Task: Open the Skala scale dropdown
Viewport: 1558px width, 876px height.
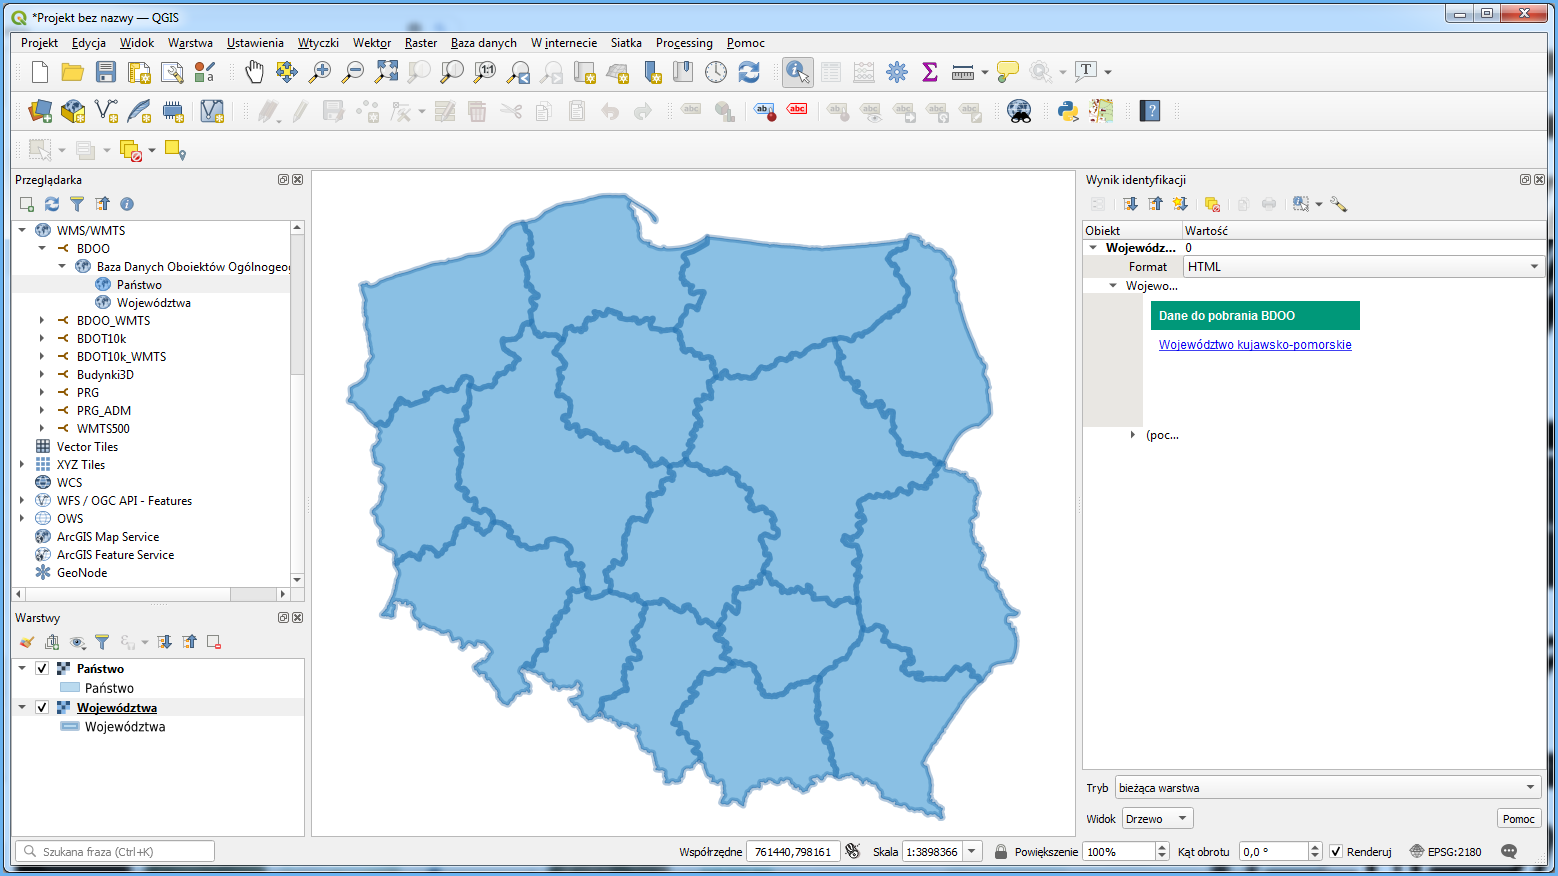Action: (972, 851)
